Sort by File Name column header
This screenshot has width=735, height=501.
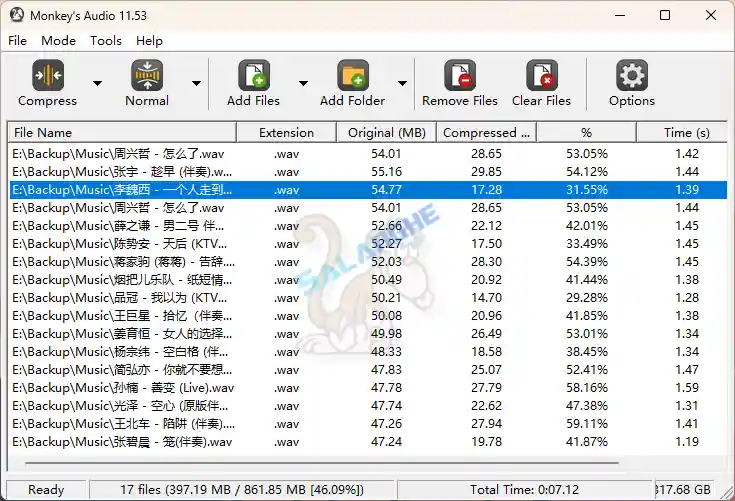click(x=122, y=133)
